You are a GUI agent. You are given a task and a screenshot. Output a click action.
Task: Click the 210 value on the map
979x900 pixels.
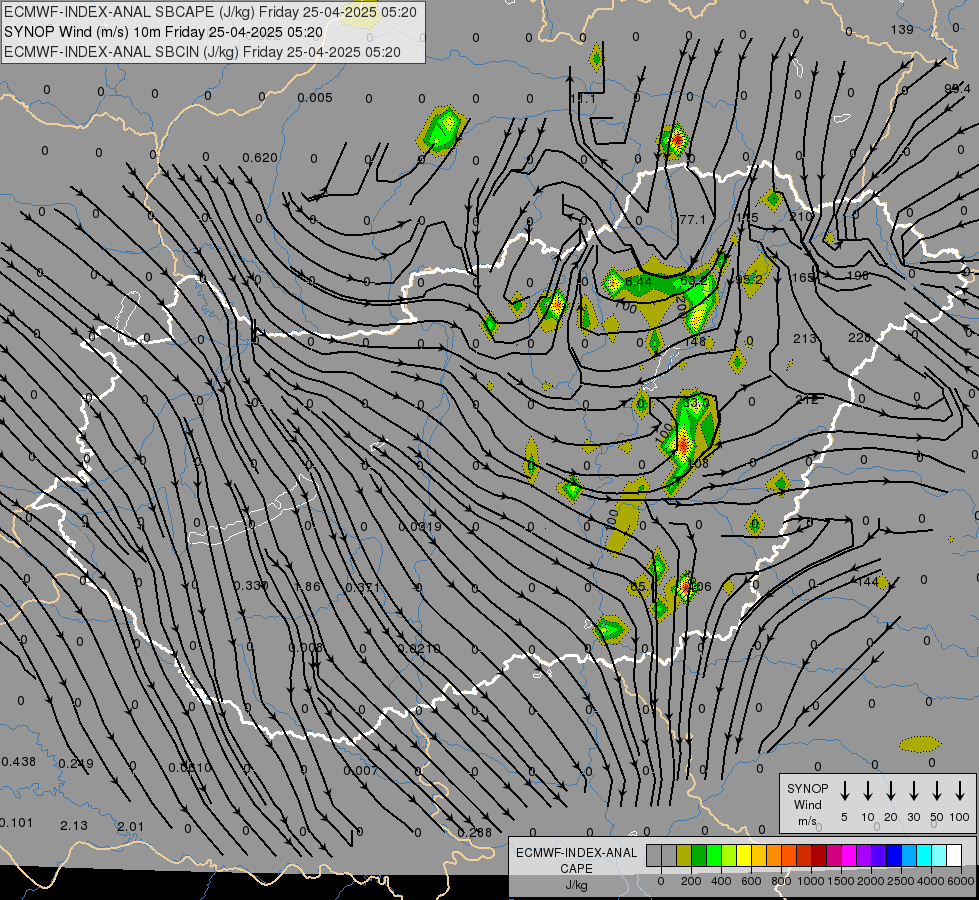tap(801, 217)
